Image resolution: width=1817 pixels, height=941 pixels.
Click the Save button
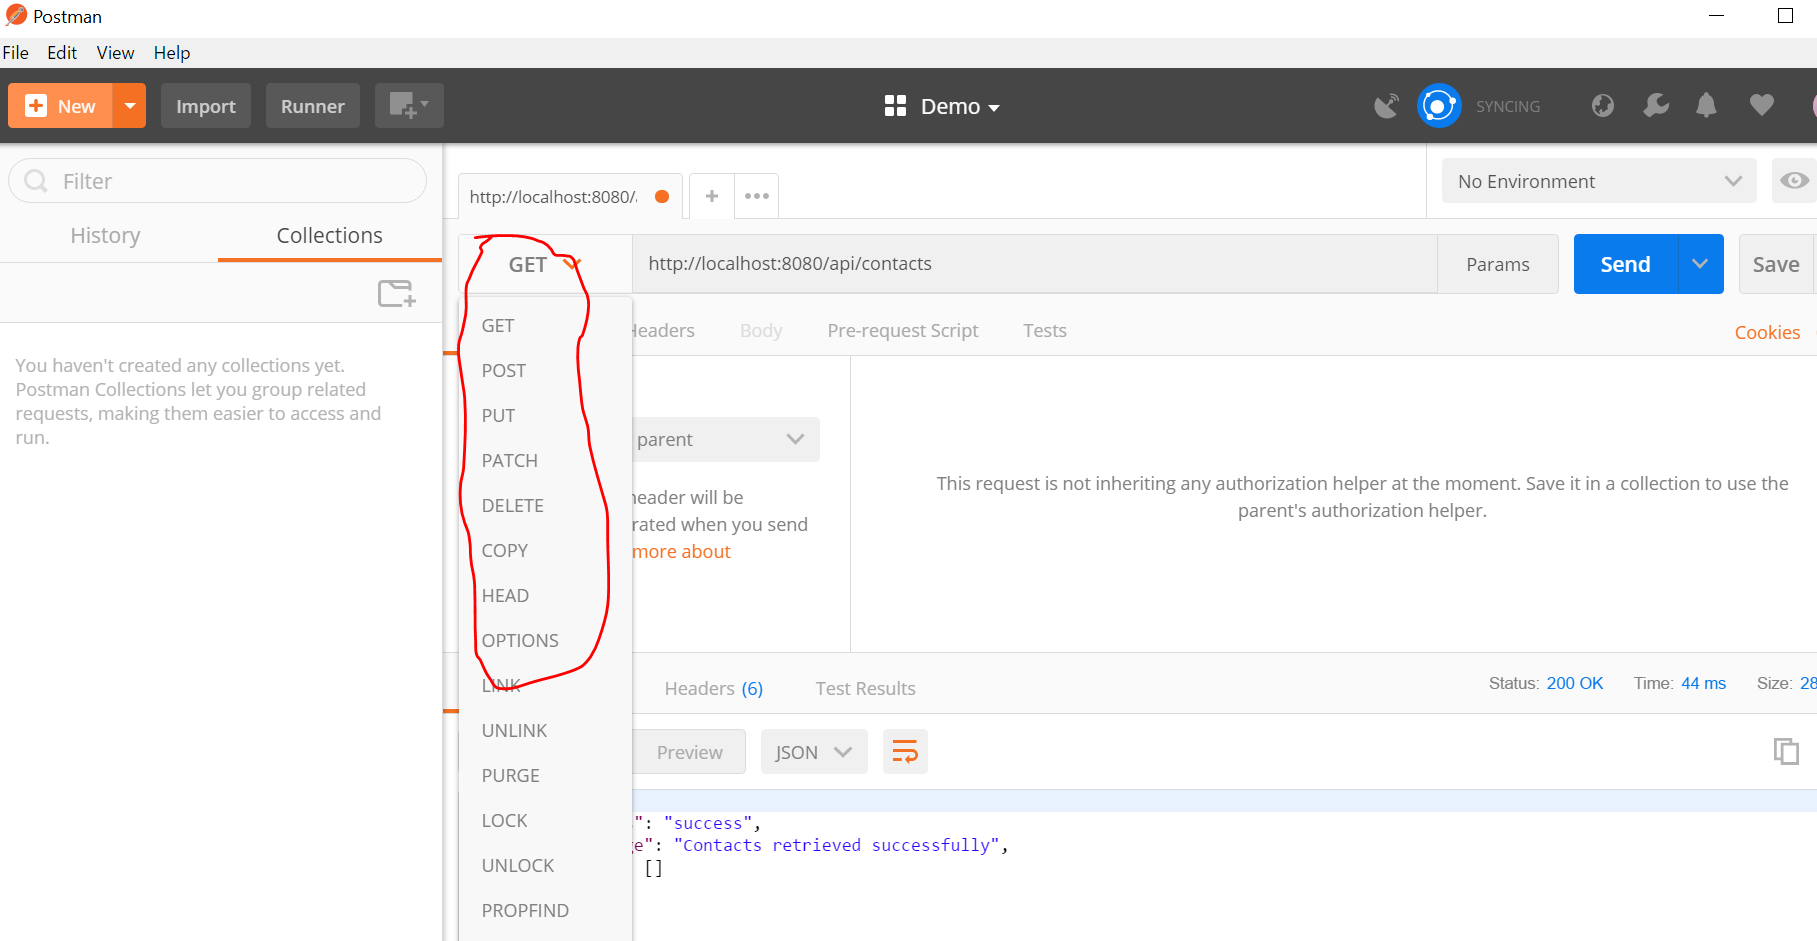pos(1776,264)
